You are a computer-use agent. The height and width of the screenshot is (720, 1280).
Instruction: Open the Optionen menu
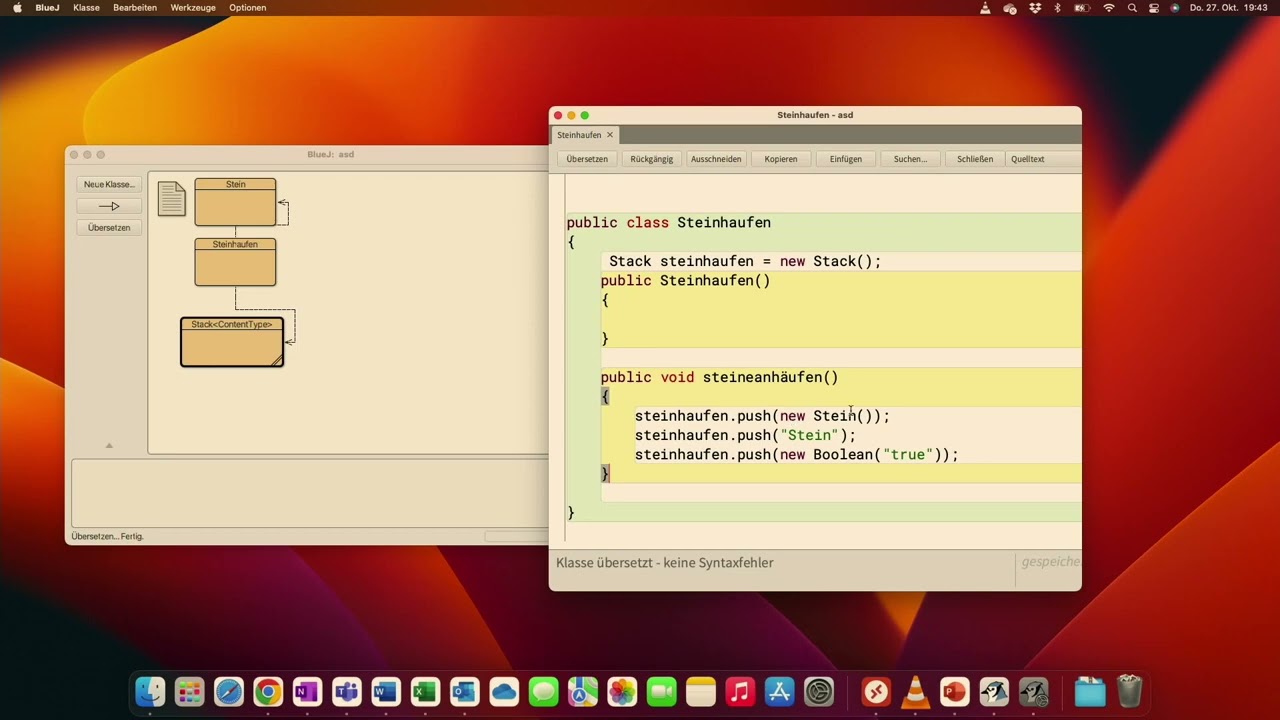pyautogui.click(x=248, y=8)
